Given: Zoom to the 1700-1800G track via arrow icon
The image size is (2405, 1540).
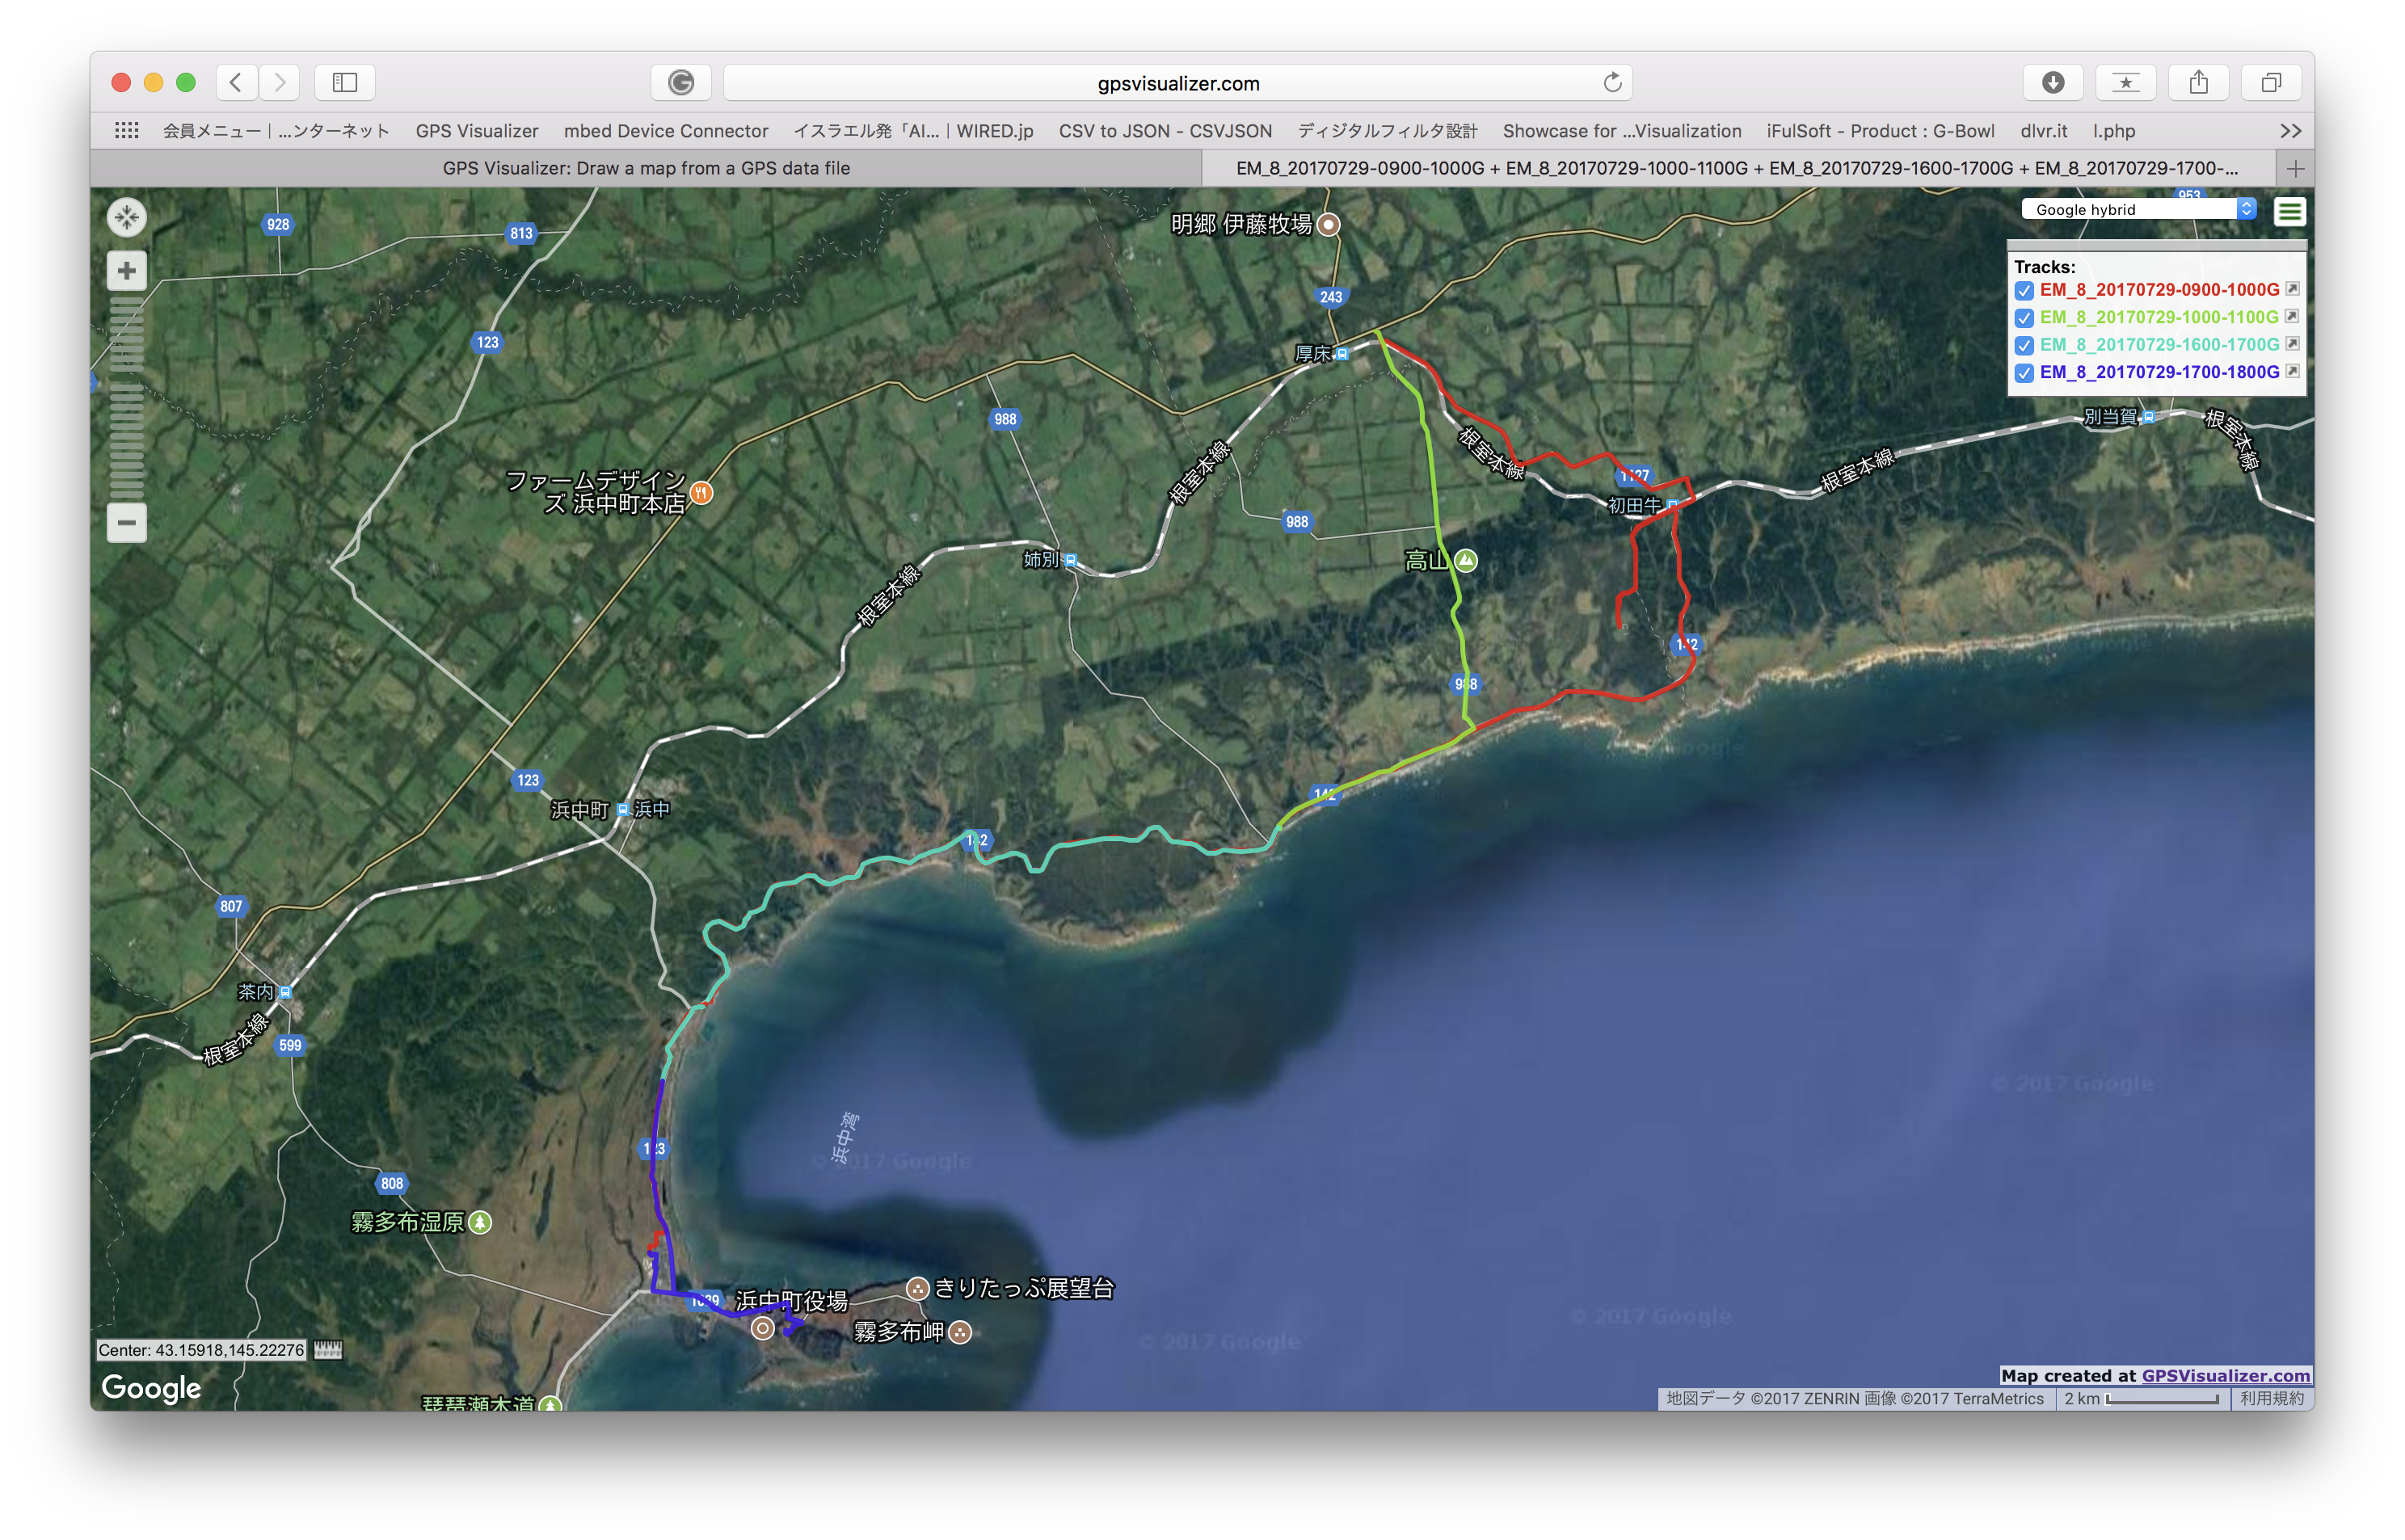Looking at the screenshot, I should pos(2292,371).
